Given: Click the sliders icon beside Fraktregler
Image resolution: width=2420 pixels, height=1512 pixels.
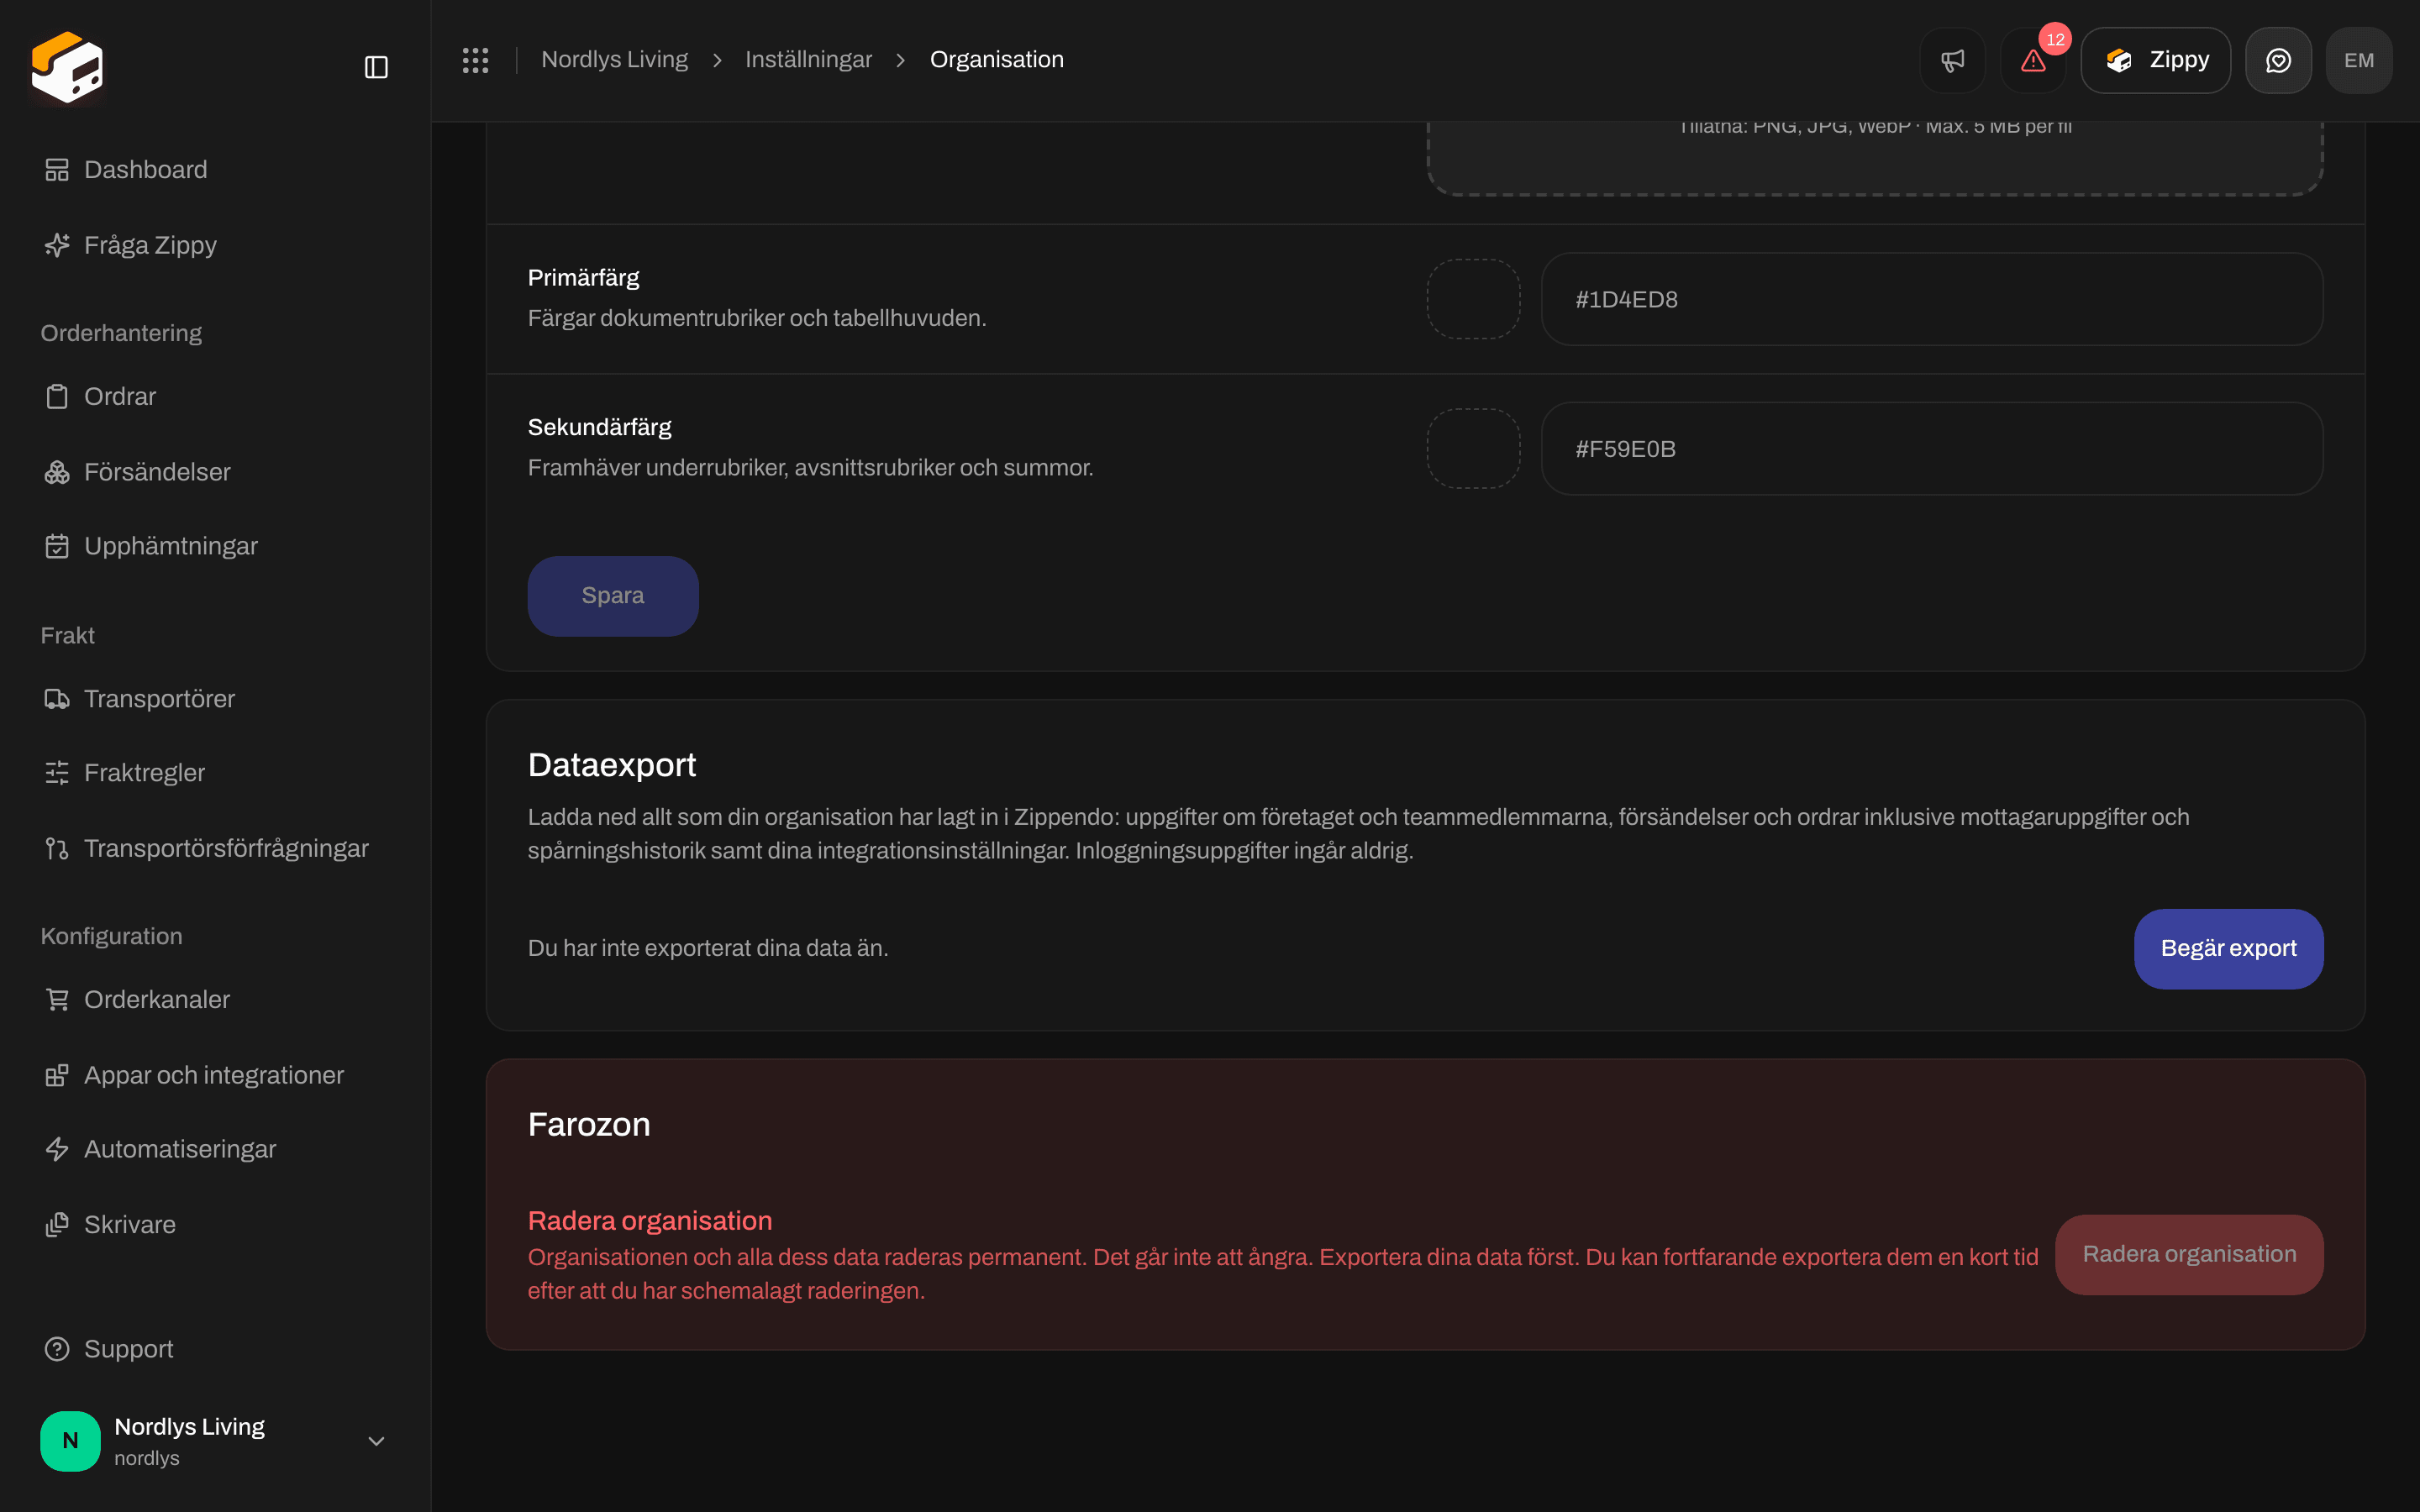Looking at the screenshot, I should (x=57, y=773).
